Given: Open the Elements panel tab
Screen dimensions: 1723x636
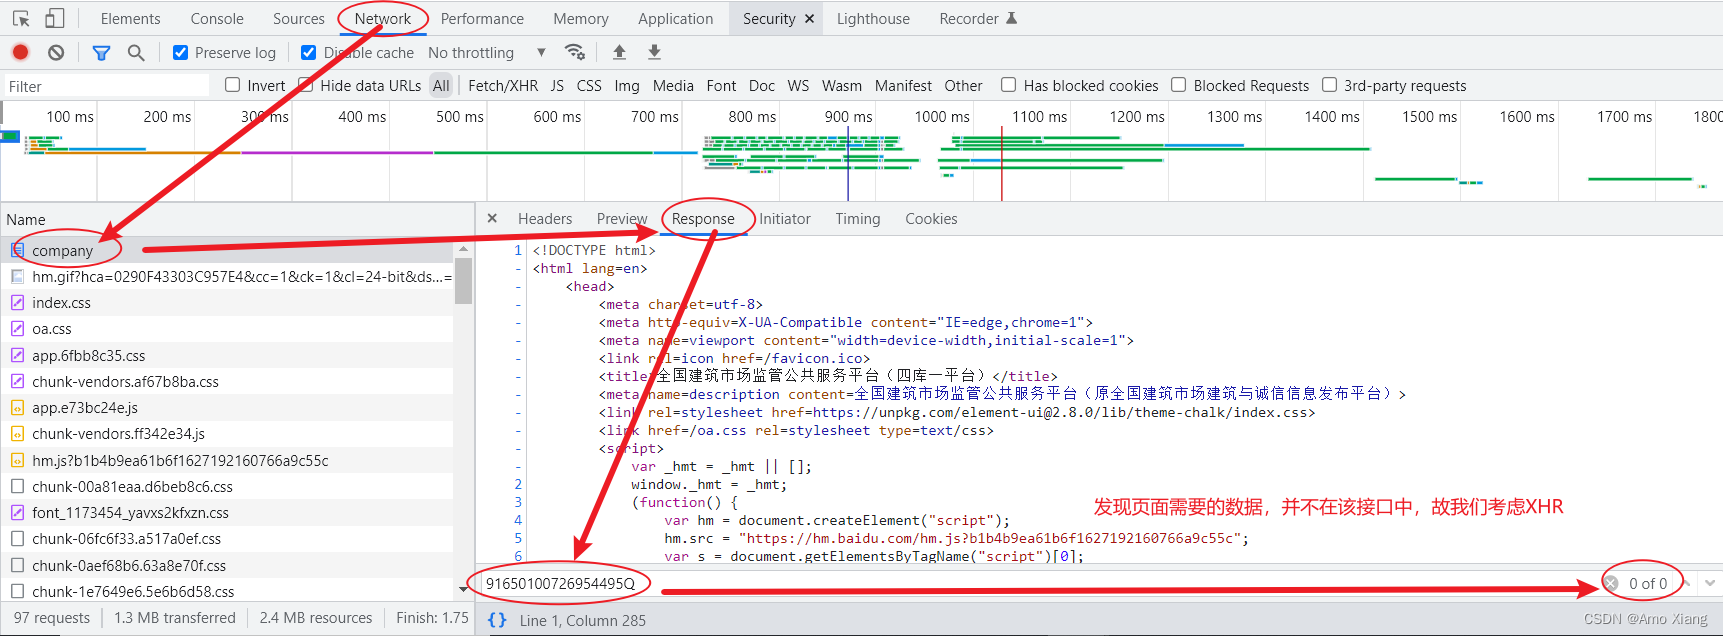Looking at the screenshot, I should (130, 18).
